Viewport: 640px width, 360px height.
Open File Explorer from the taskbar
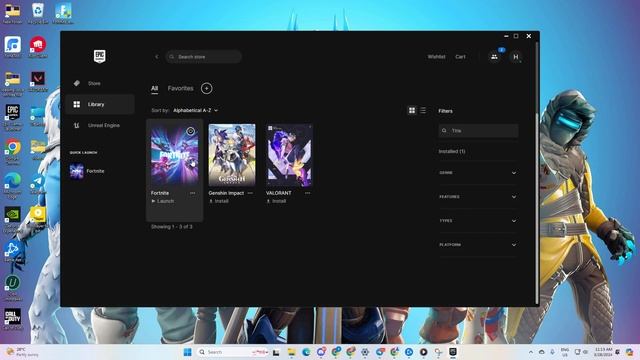(291, 352)
